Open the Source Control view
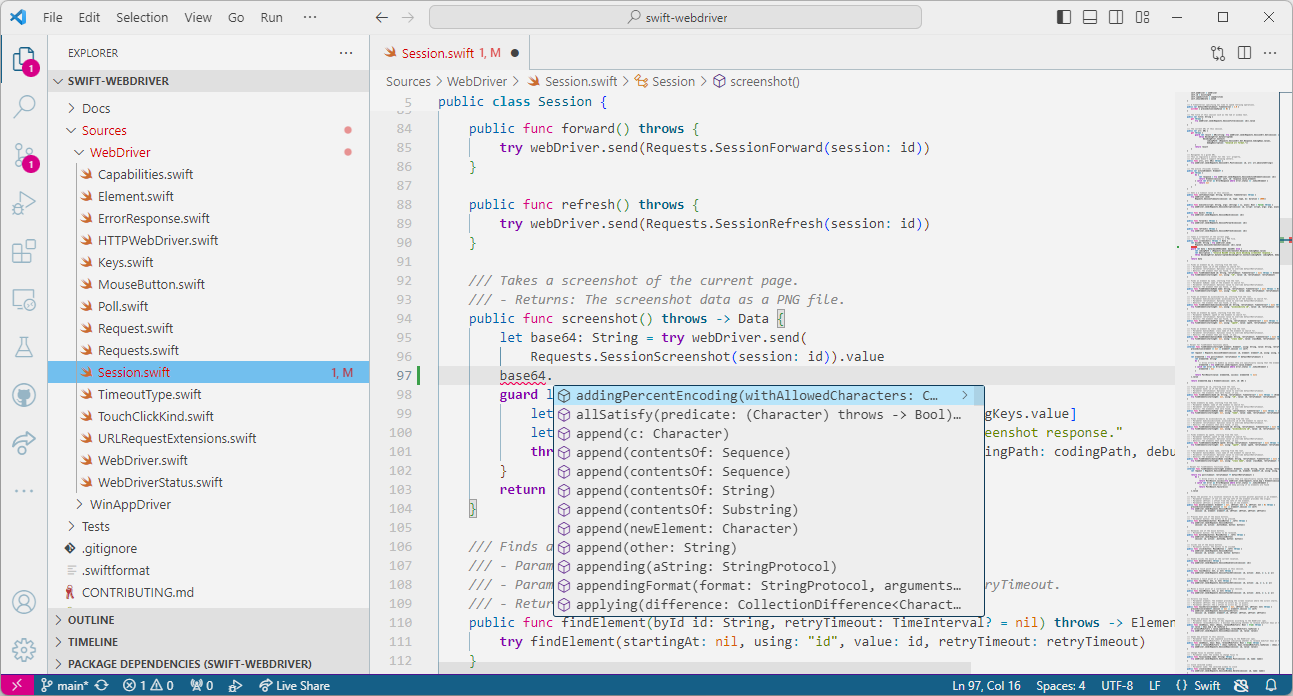 click(24, 153)
